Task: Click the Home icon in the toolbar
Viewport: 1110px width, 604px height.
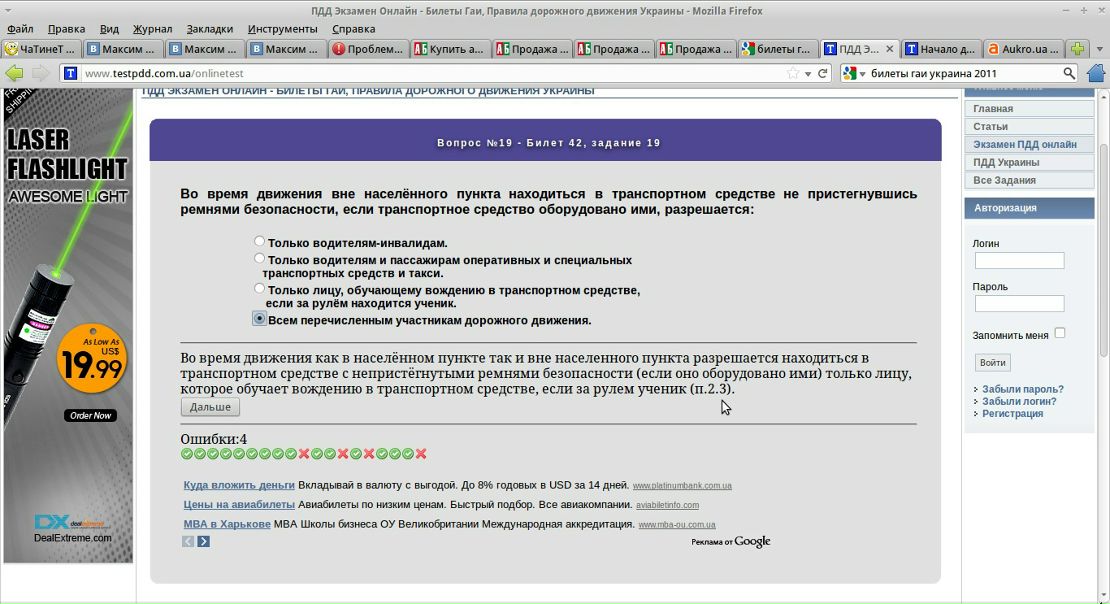Action: [1096, 73]
